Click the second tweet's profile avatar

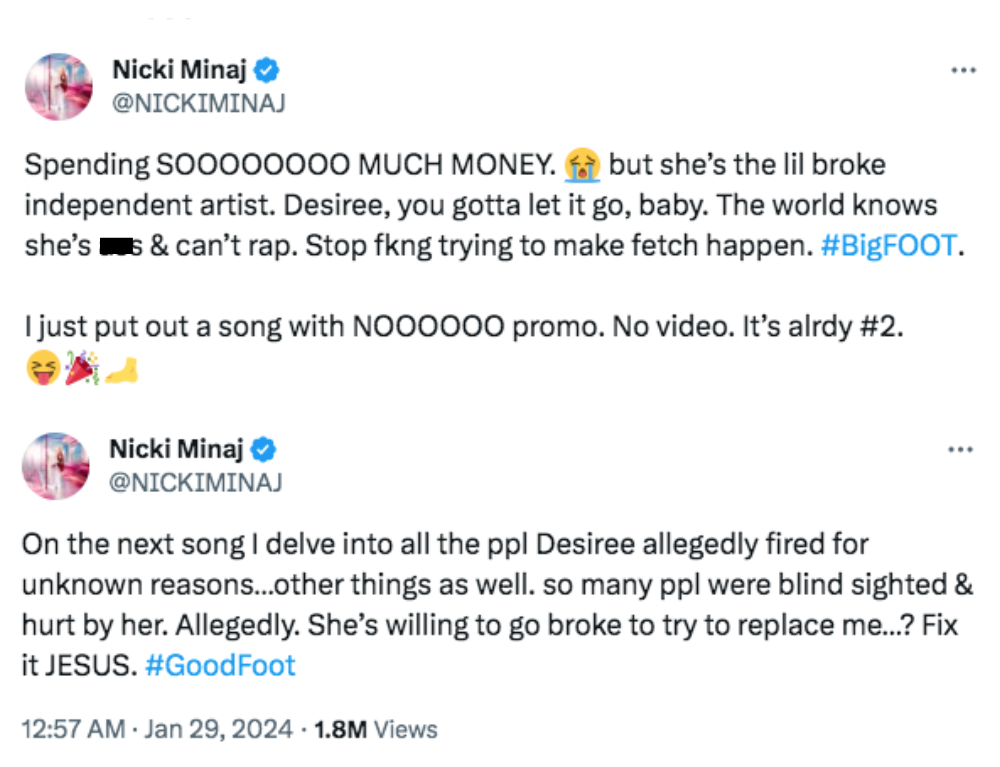click(56, 466)
